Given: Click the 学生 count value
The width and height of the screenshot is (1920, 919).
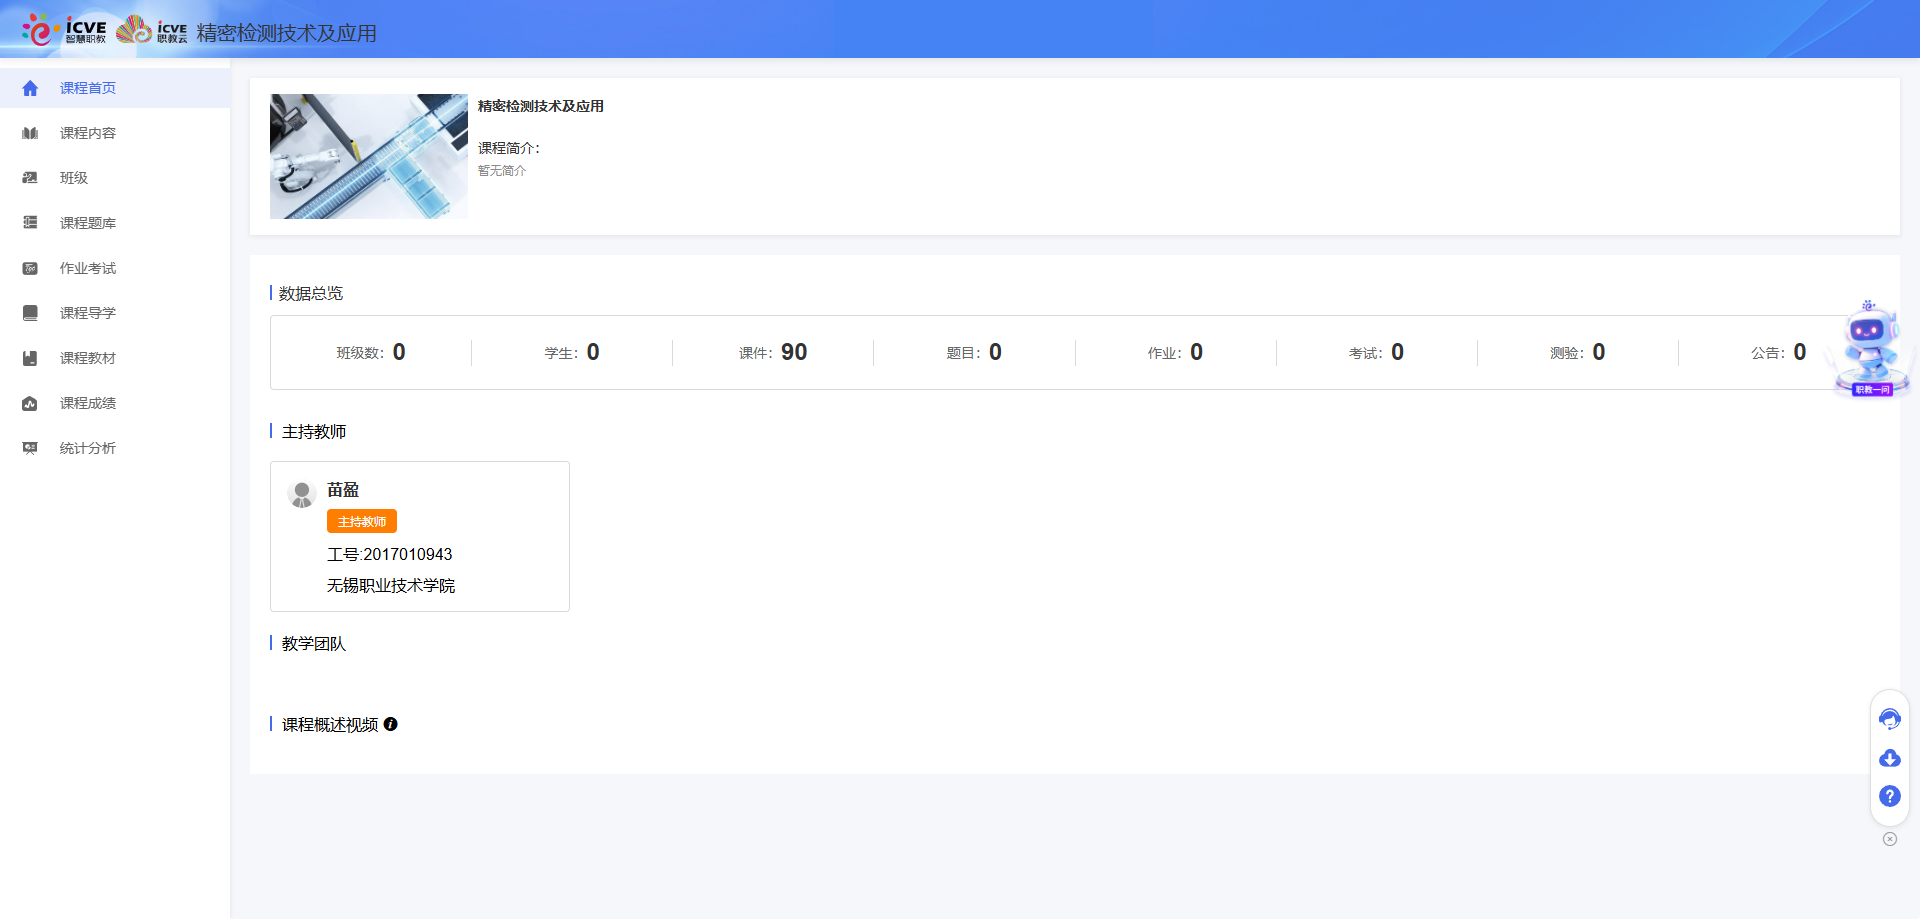Looking at the screenshot, I should 593,352.
